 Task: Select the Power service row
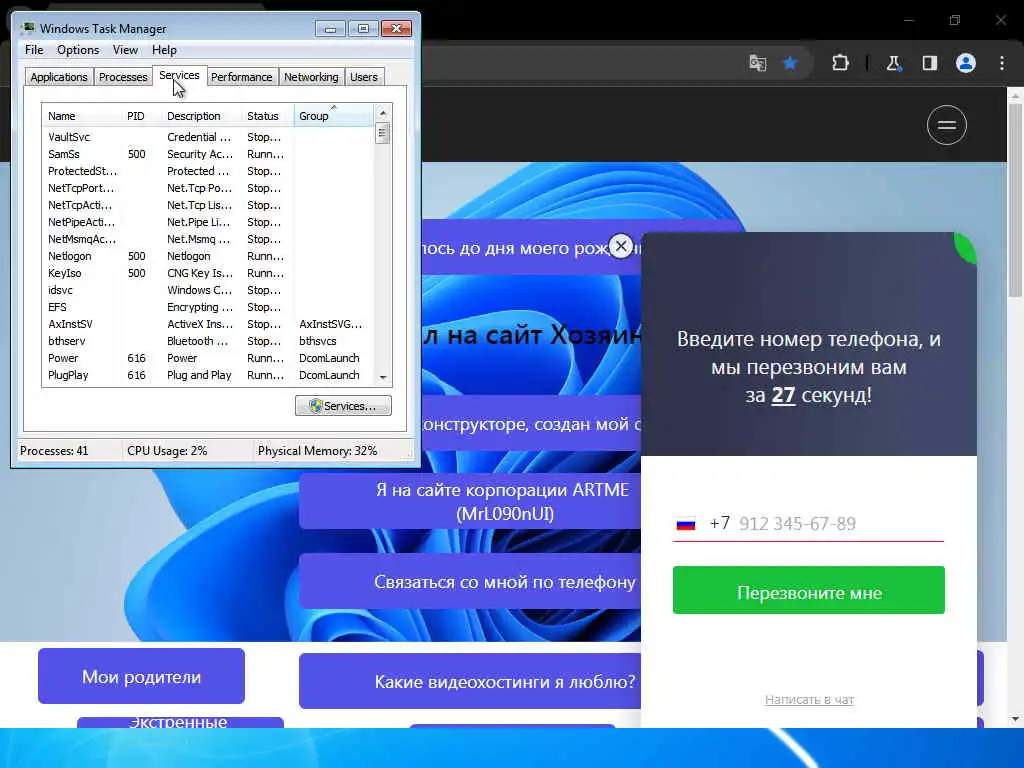point(208,358)
